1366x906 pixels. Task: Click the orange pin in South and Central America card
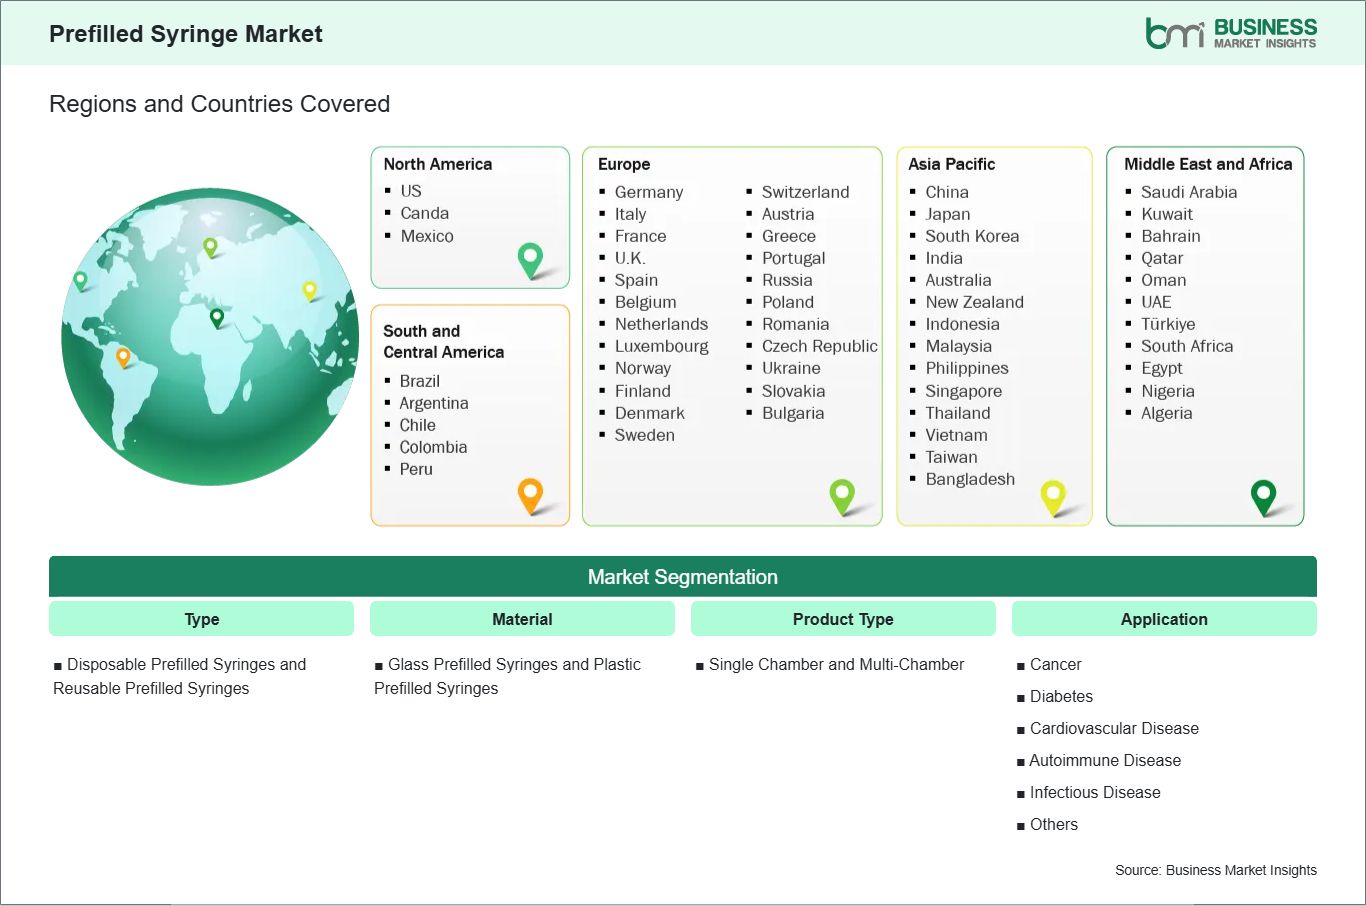coord(530,494)
